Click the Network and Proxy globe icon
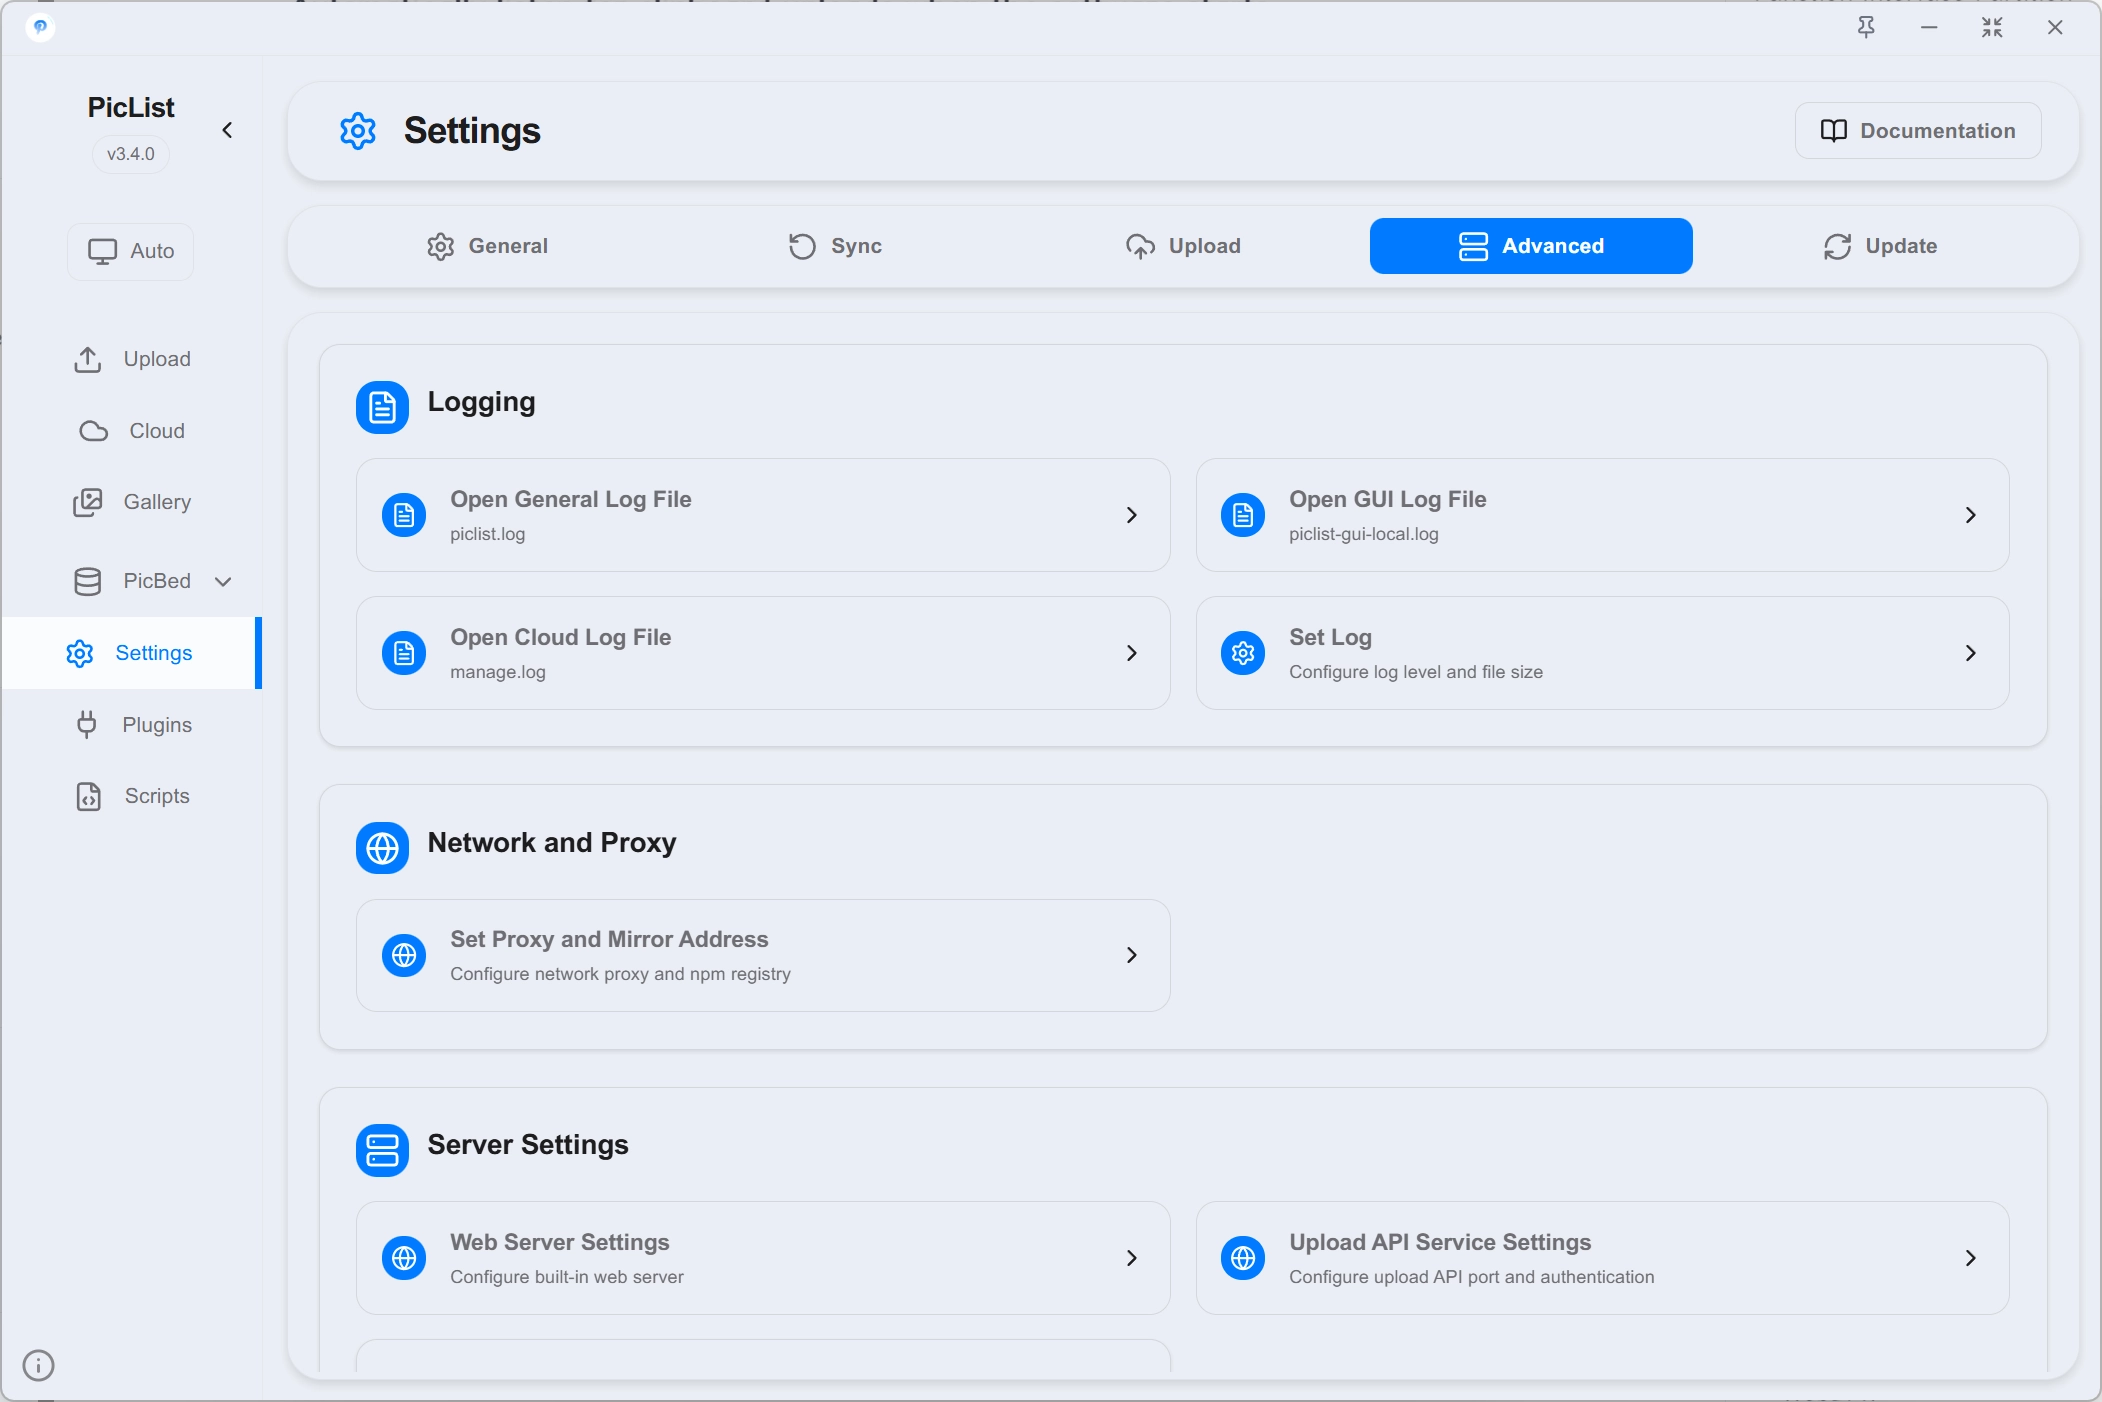 point(382,848)
